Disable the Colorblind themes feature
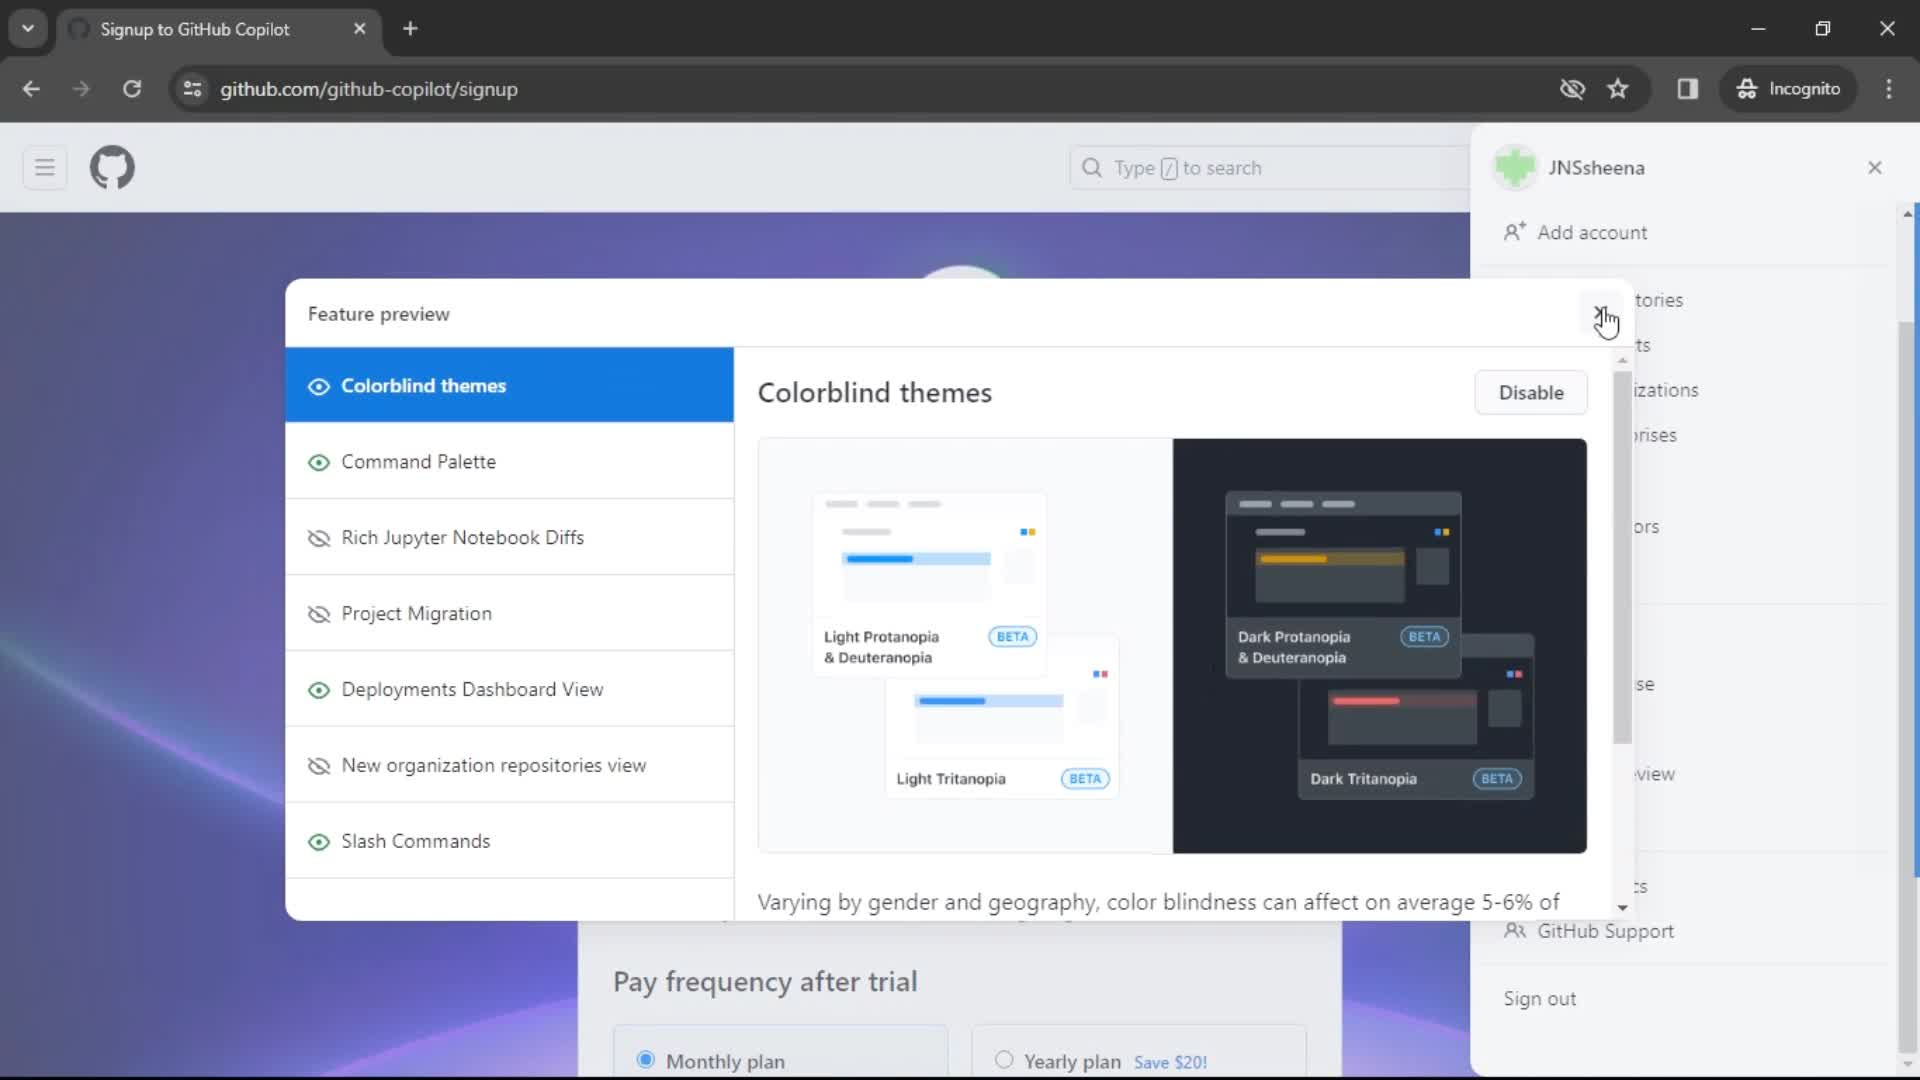Image resolution: width=1920 pixels, height=1080 pixels. [1531, 392]
